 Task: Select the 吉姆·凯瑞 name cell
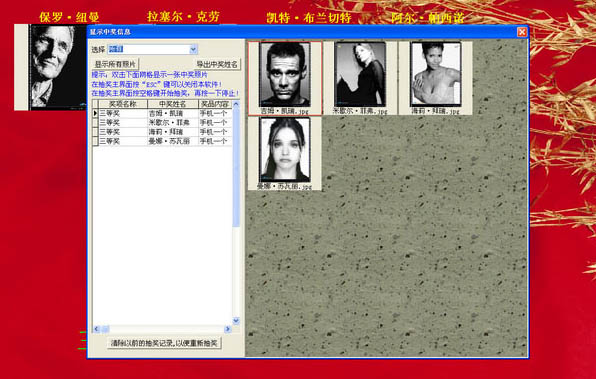point(173,113)
